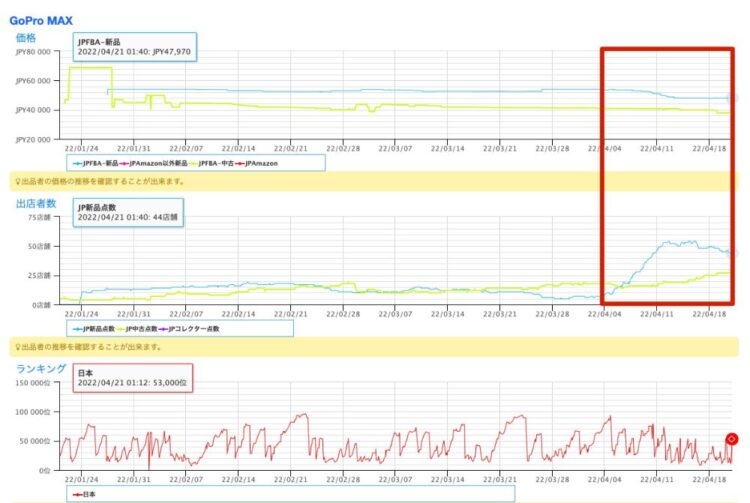Click the JPY20 000 axis label

(x=33, y=140)
